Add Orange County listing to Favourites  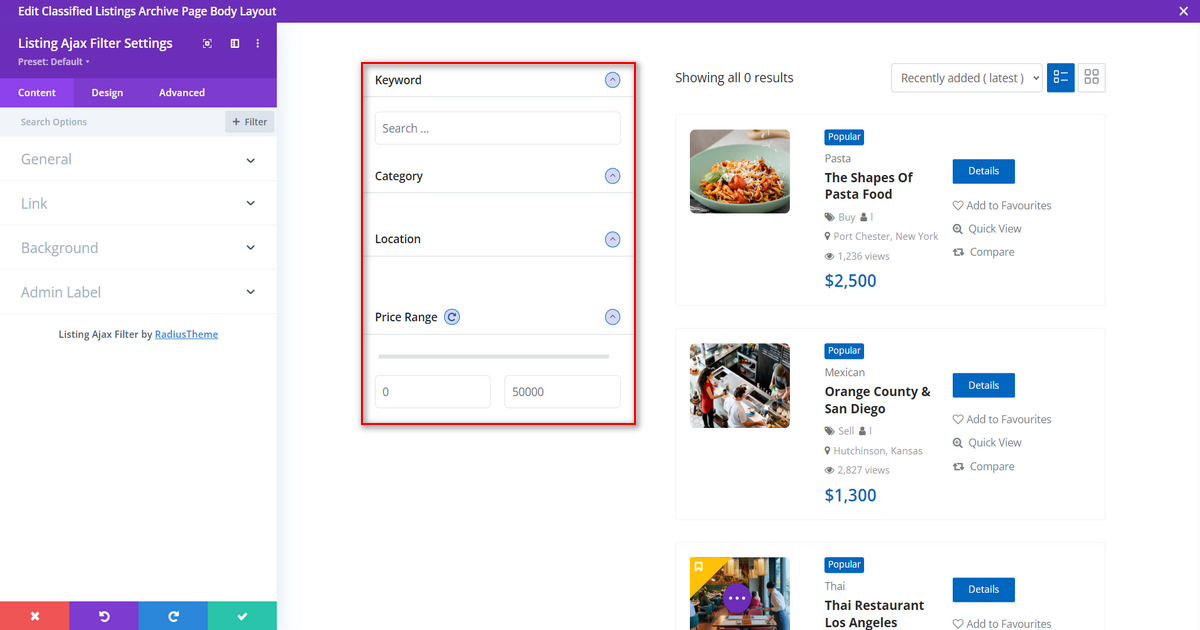point(1002,419)
